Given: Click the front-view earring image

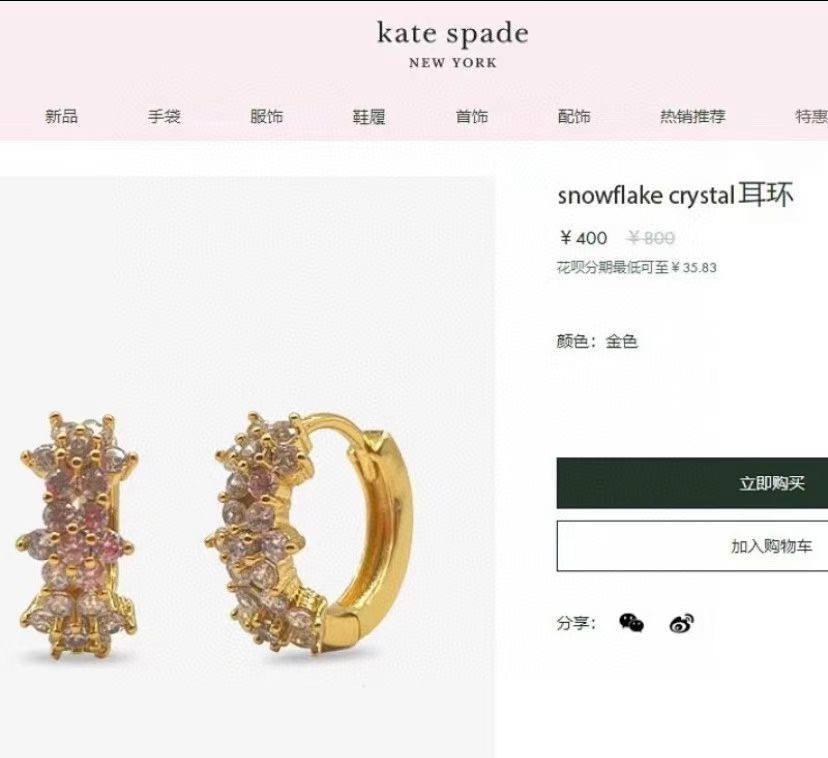Looking at the screenshot, I should pyautogui.click(x=78, y=535).
